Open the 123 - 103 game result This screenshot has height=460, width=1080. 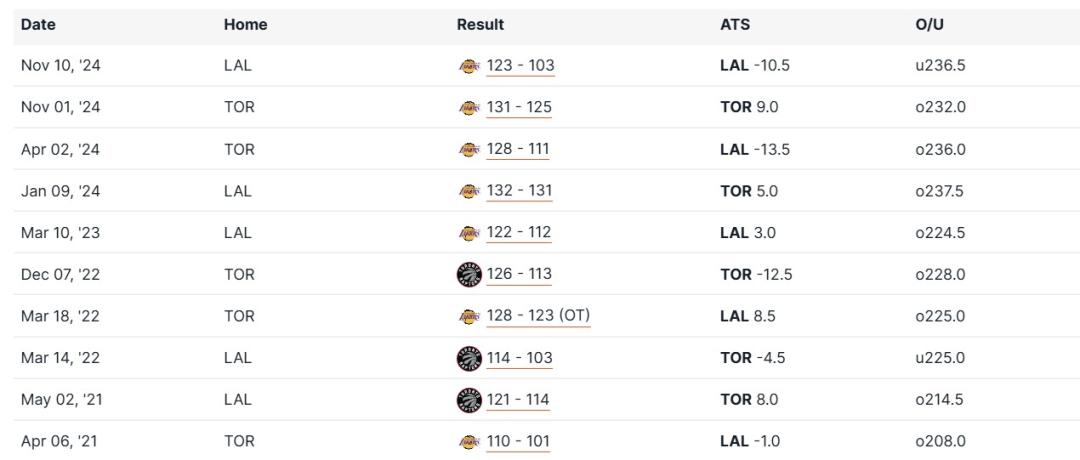coord(520,66)
